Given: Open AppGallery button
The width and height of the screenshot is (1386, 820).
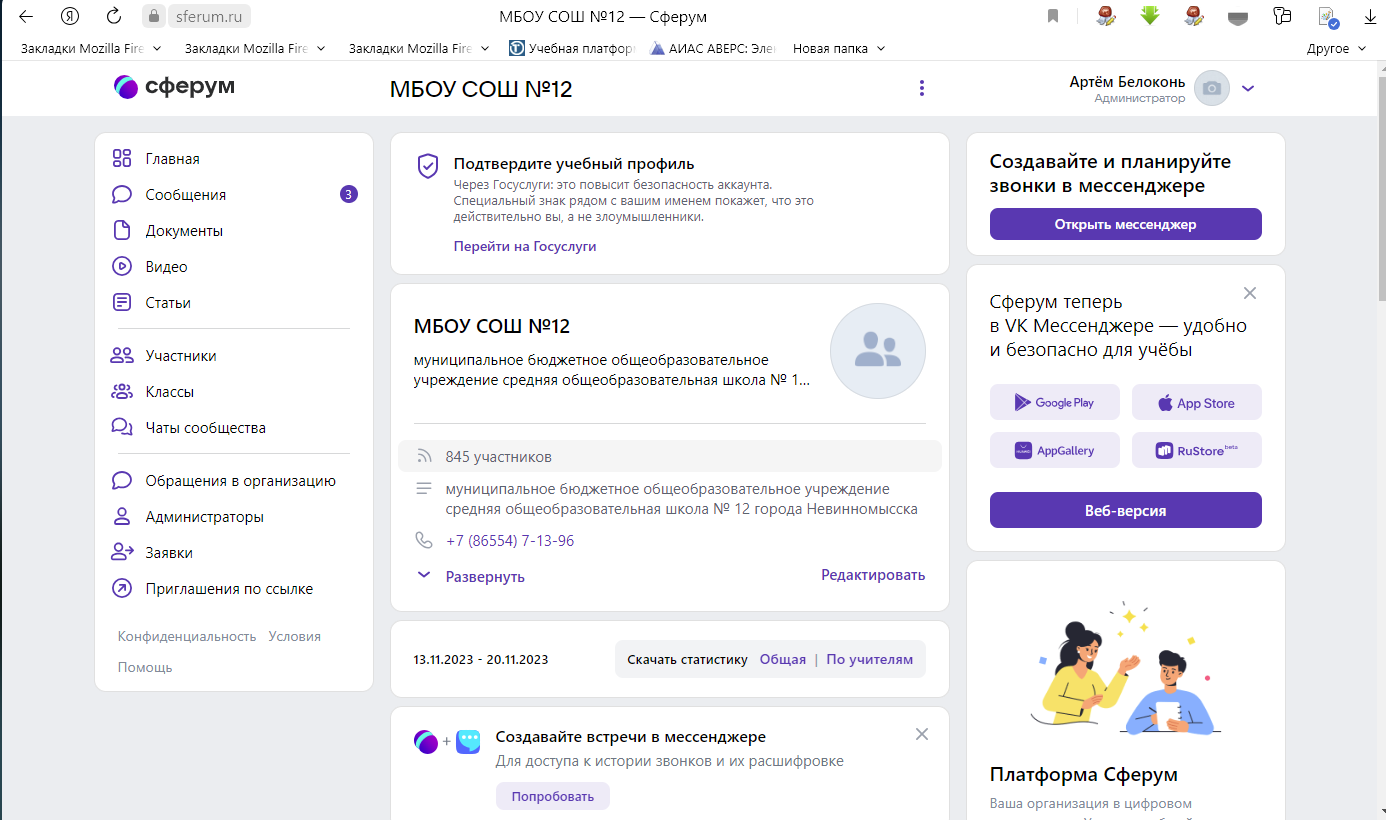Looking at the screenshot, I should pyautogui.click(x=1056, y=450).
